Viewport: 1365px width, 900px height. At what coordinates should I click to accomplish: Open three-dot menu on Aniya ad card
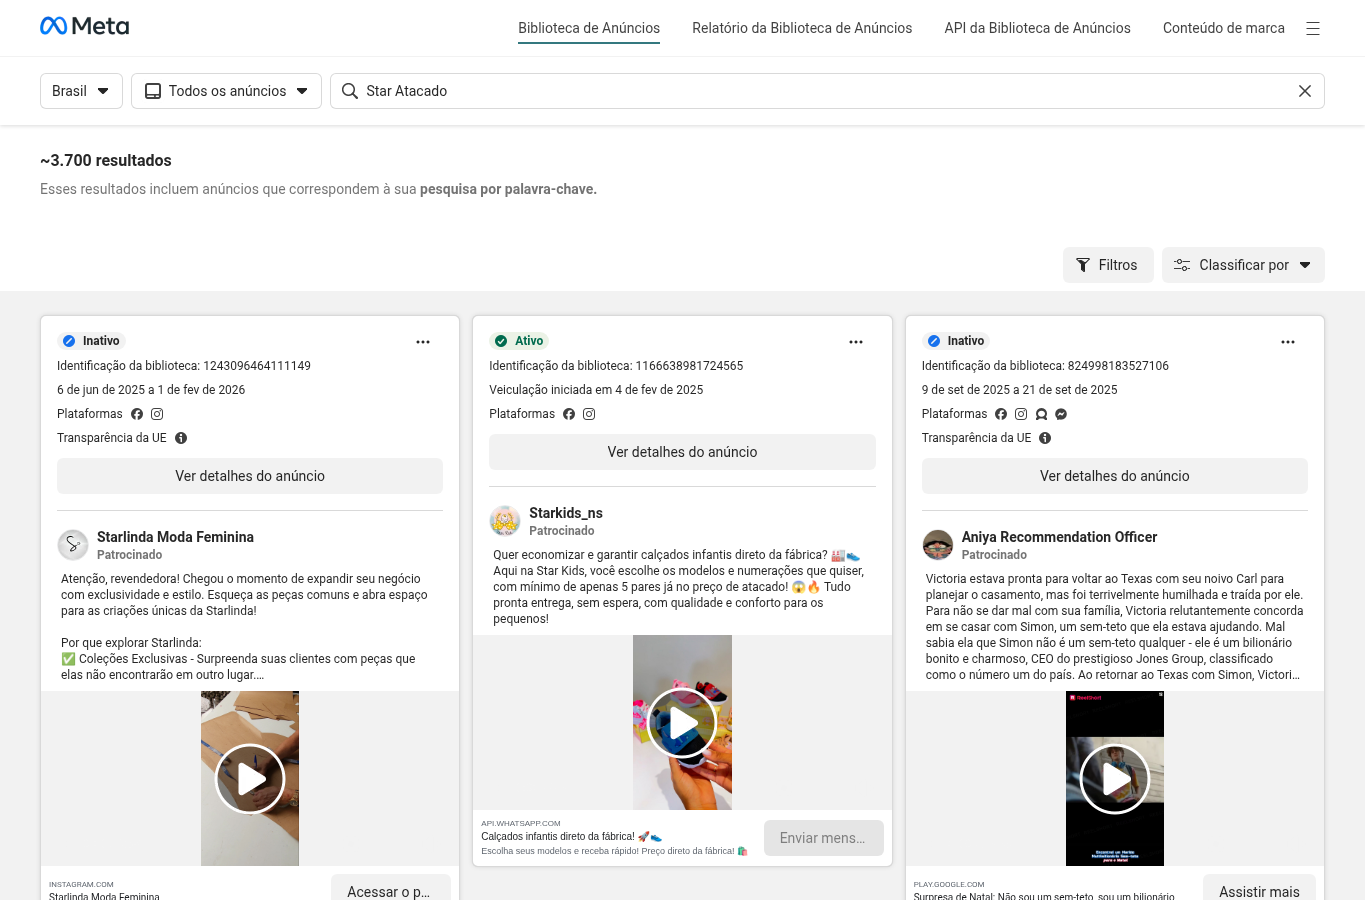[1288, 342]
